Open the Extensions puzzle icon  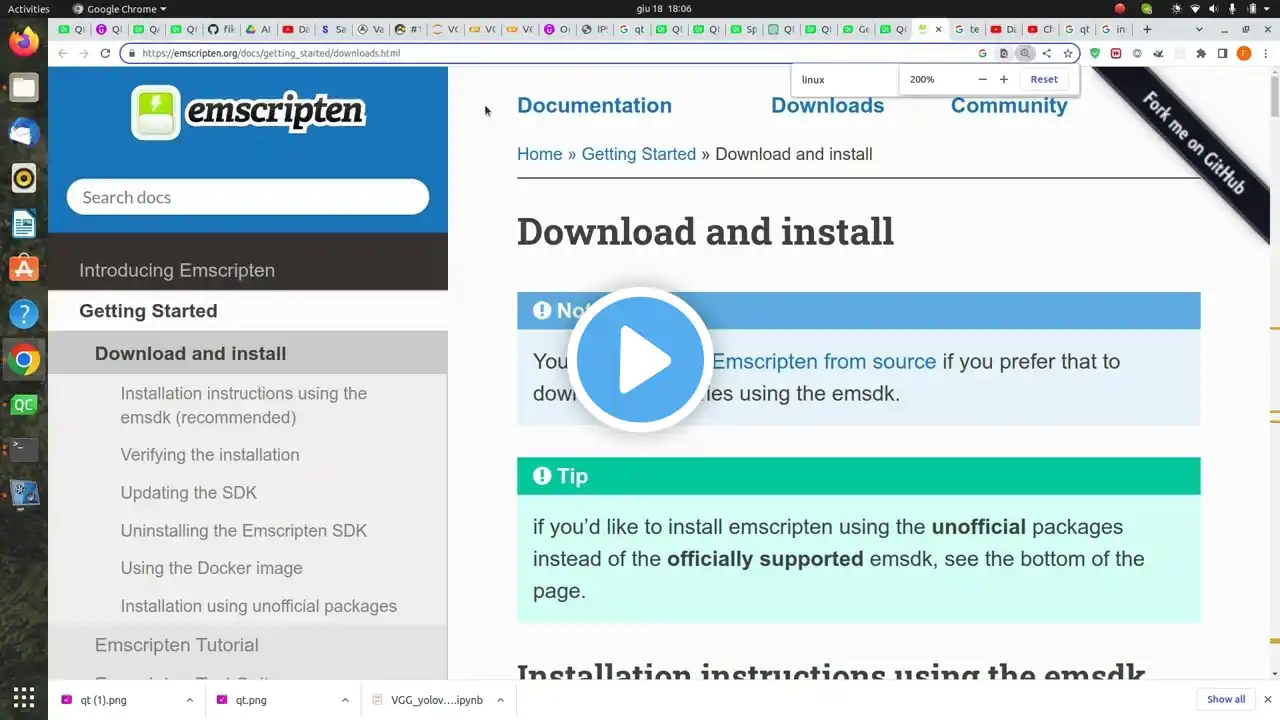1201,53
